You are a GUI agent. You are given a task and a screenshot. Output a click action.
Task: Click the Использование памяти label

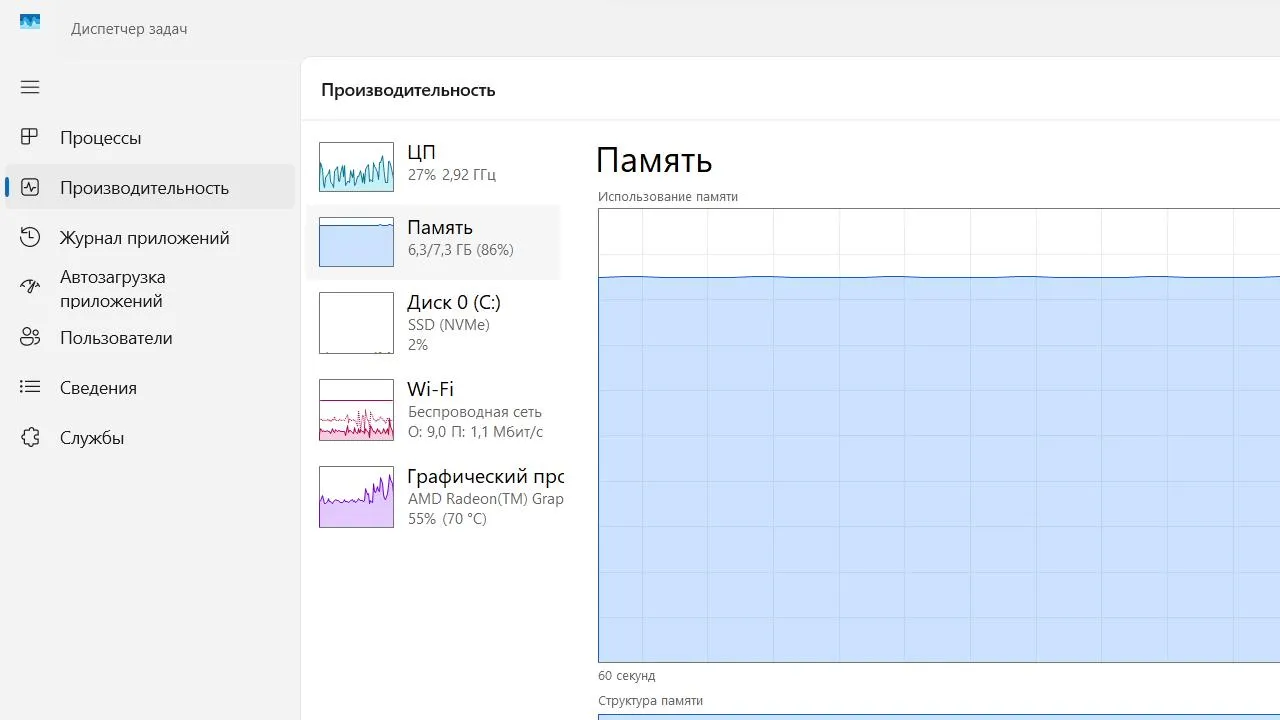click(668, 197)
